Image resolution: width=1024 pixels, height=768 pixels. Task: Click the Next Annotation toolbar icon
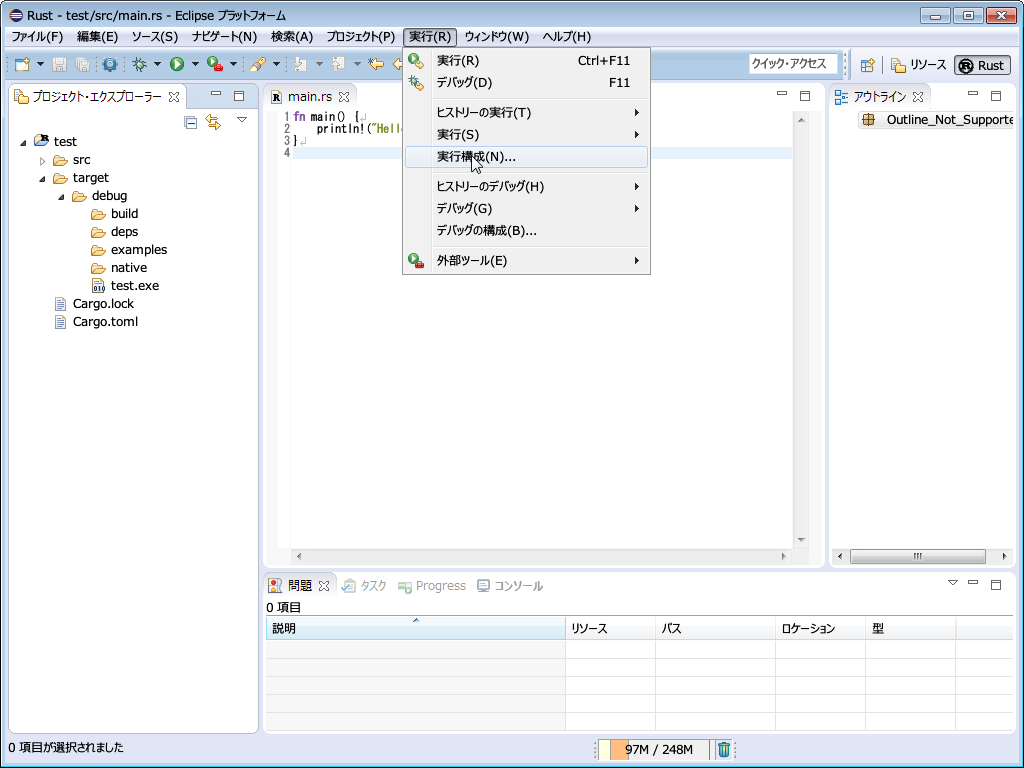(x=300, y=64)
